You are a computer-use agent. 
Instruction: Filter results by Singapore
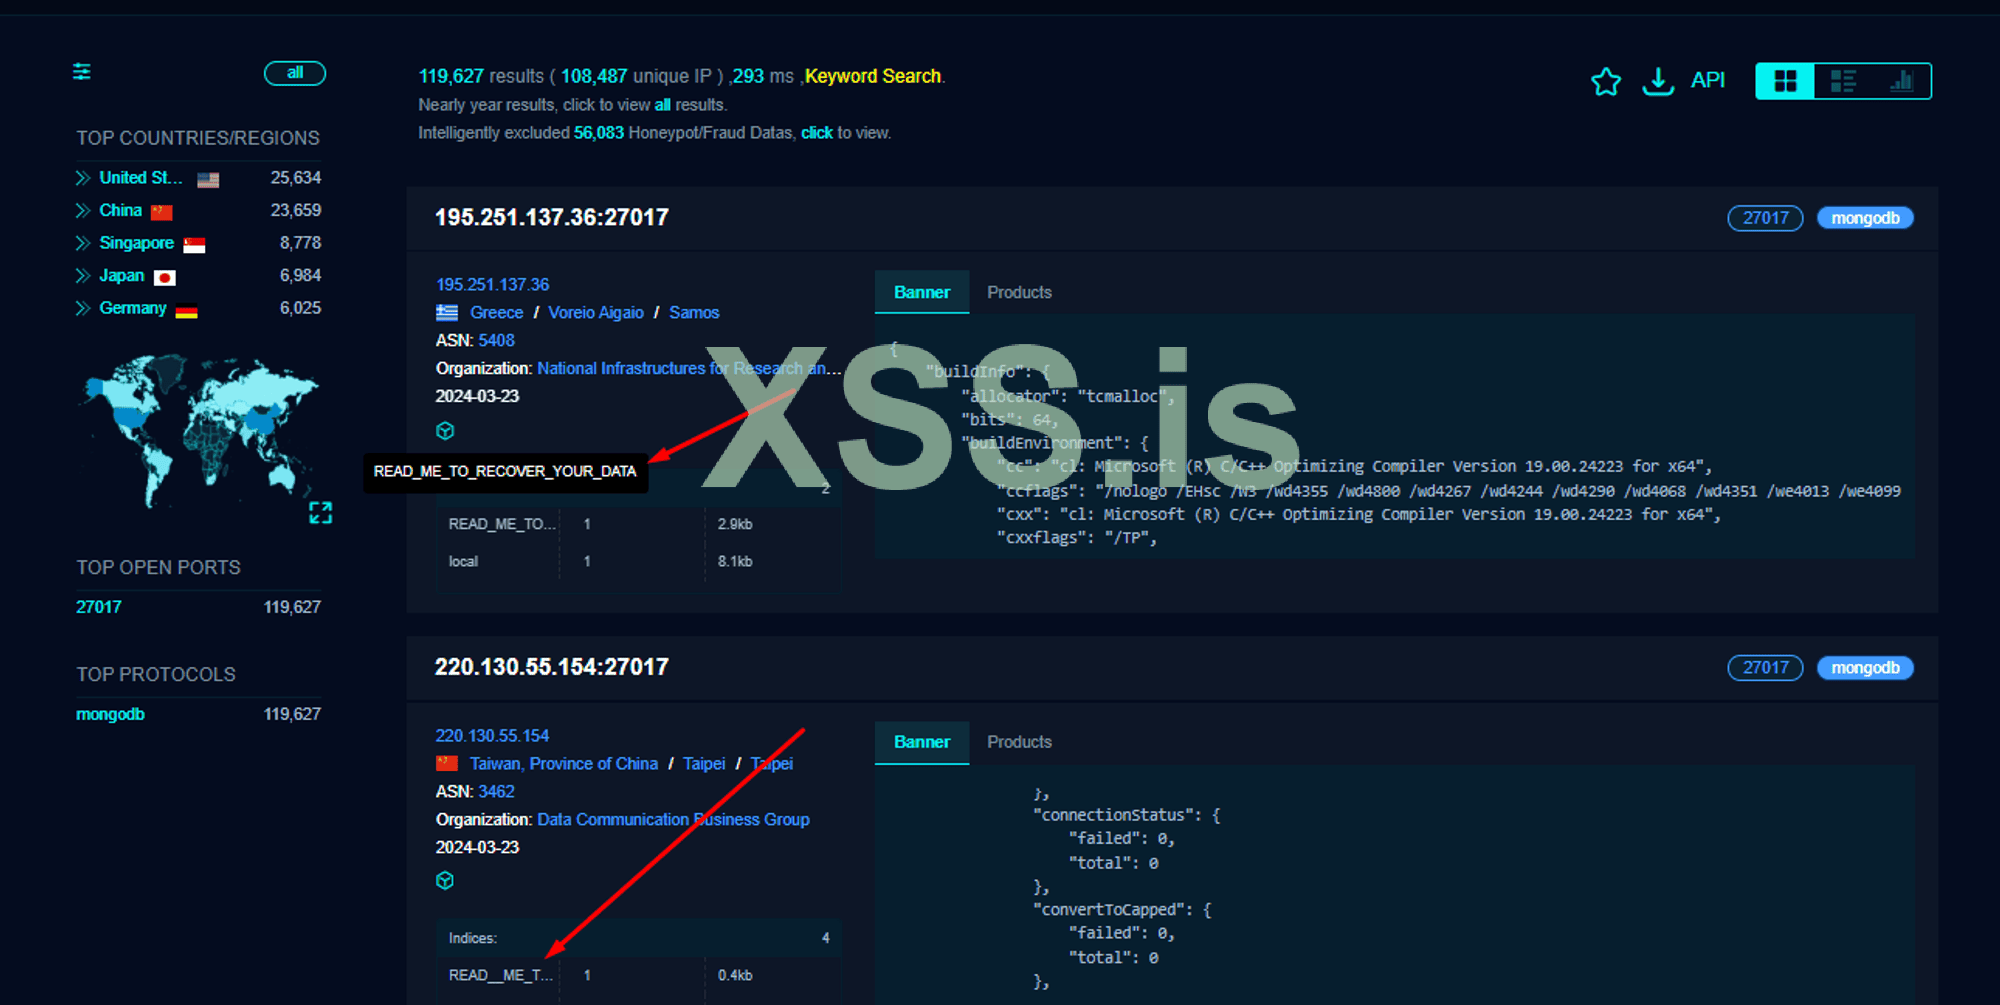click(x=136, y=243)
